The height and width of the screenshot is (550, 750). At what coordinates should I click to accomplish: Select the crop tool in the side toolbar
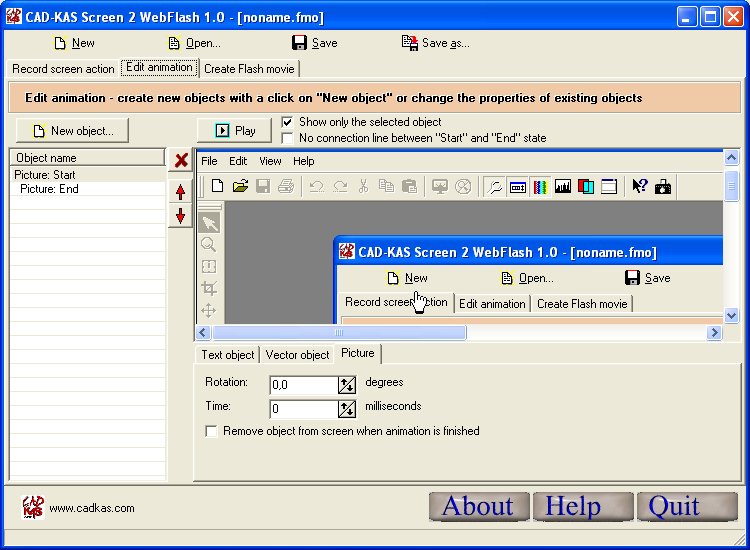point(209,288)
